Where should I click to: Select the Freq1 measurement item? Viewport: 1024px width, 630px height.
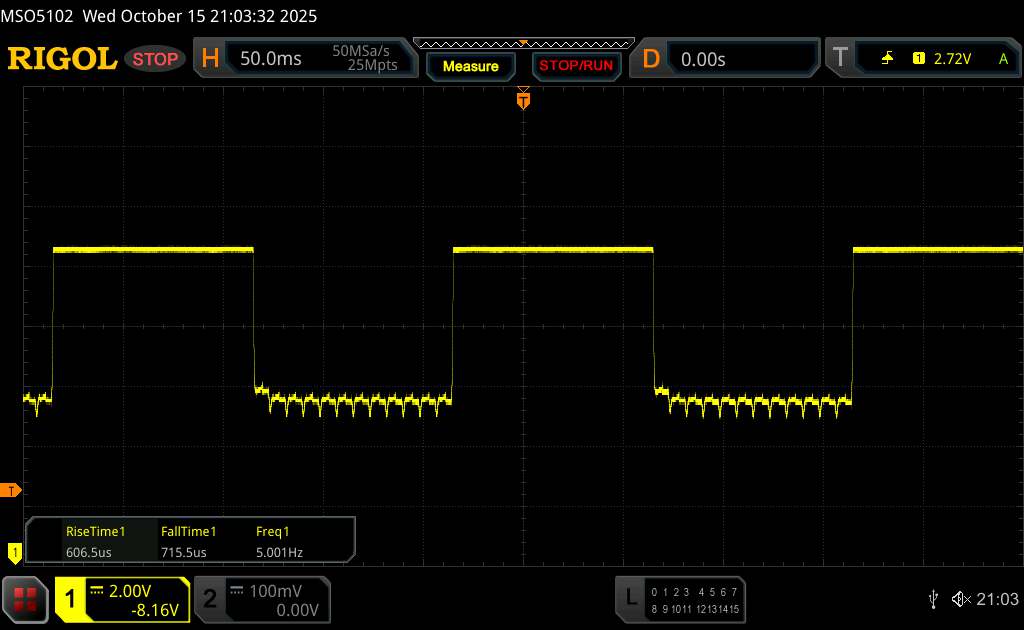tap(280, 540)
